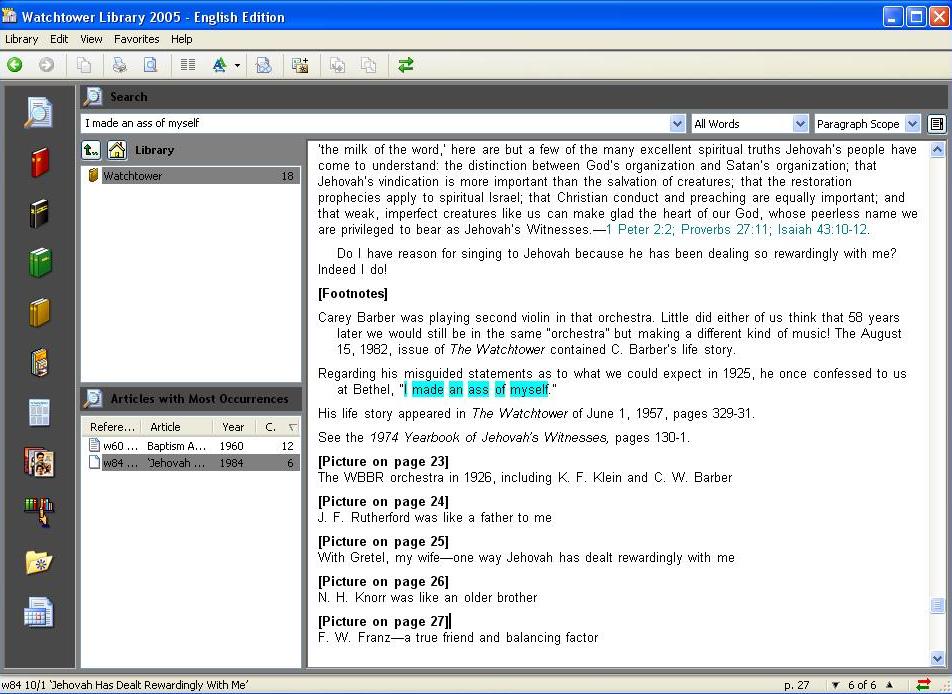The width and height of the screenshot is (952, 694).
Task: Go to next occurrence down arrow
Action: 835,685
